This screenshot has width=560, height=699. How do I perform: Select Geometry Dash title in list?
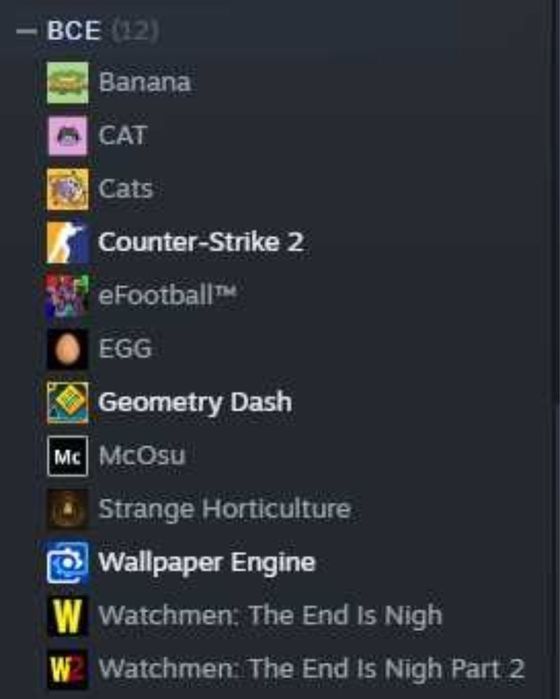click(x=195, y=403)
